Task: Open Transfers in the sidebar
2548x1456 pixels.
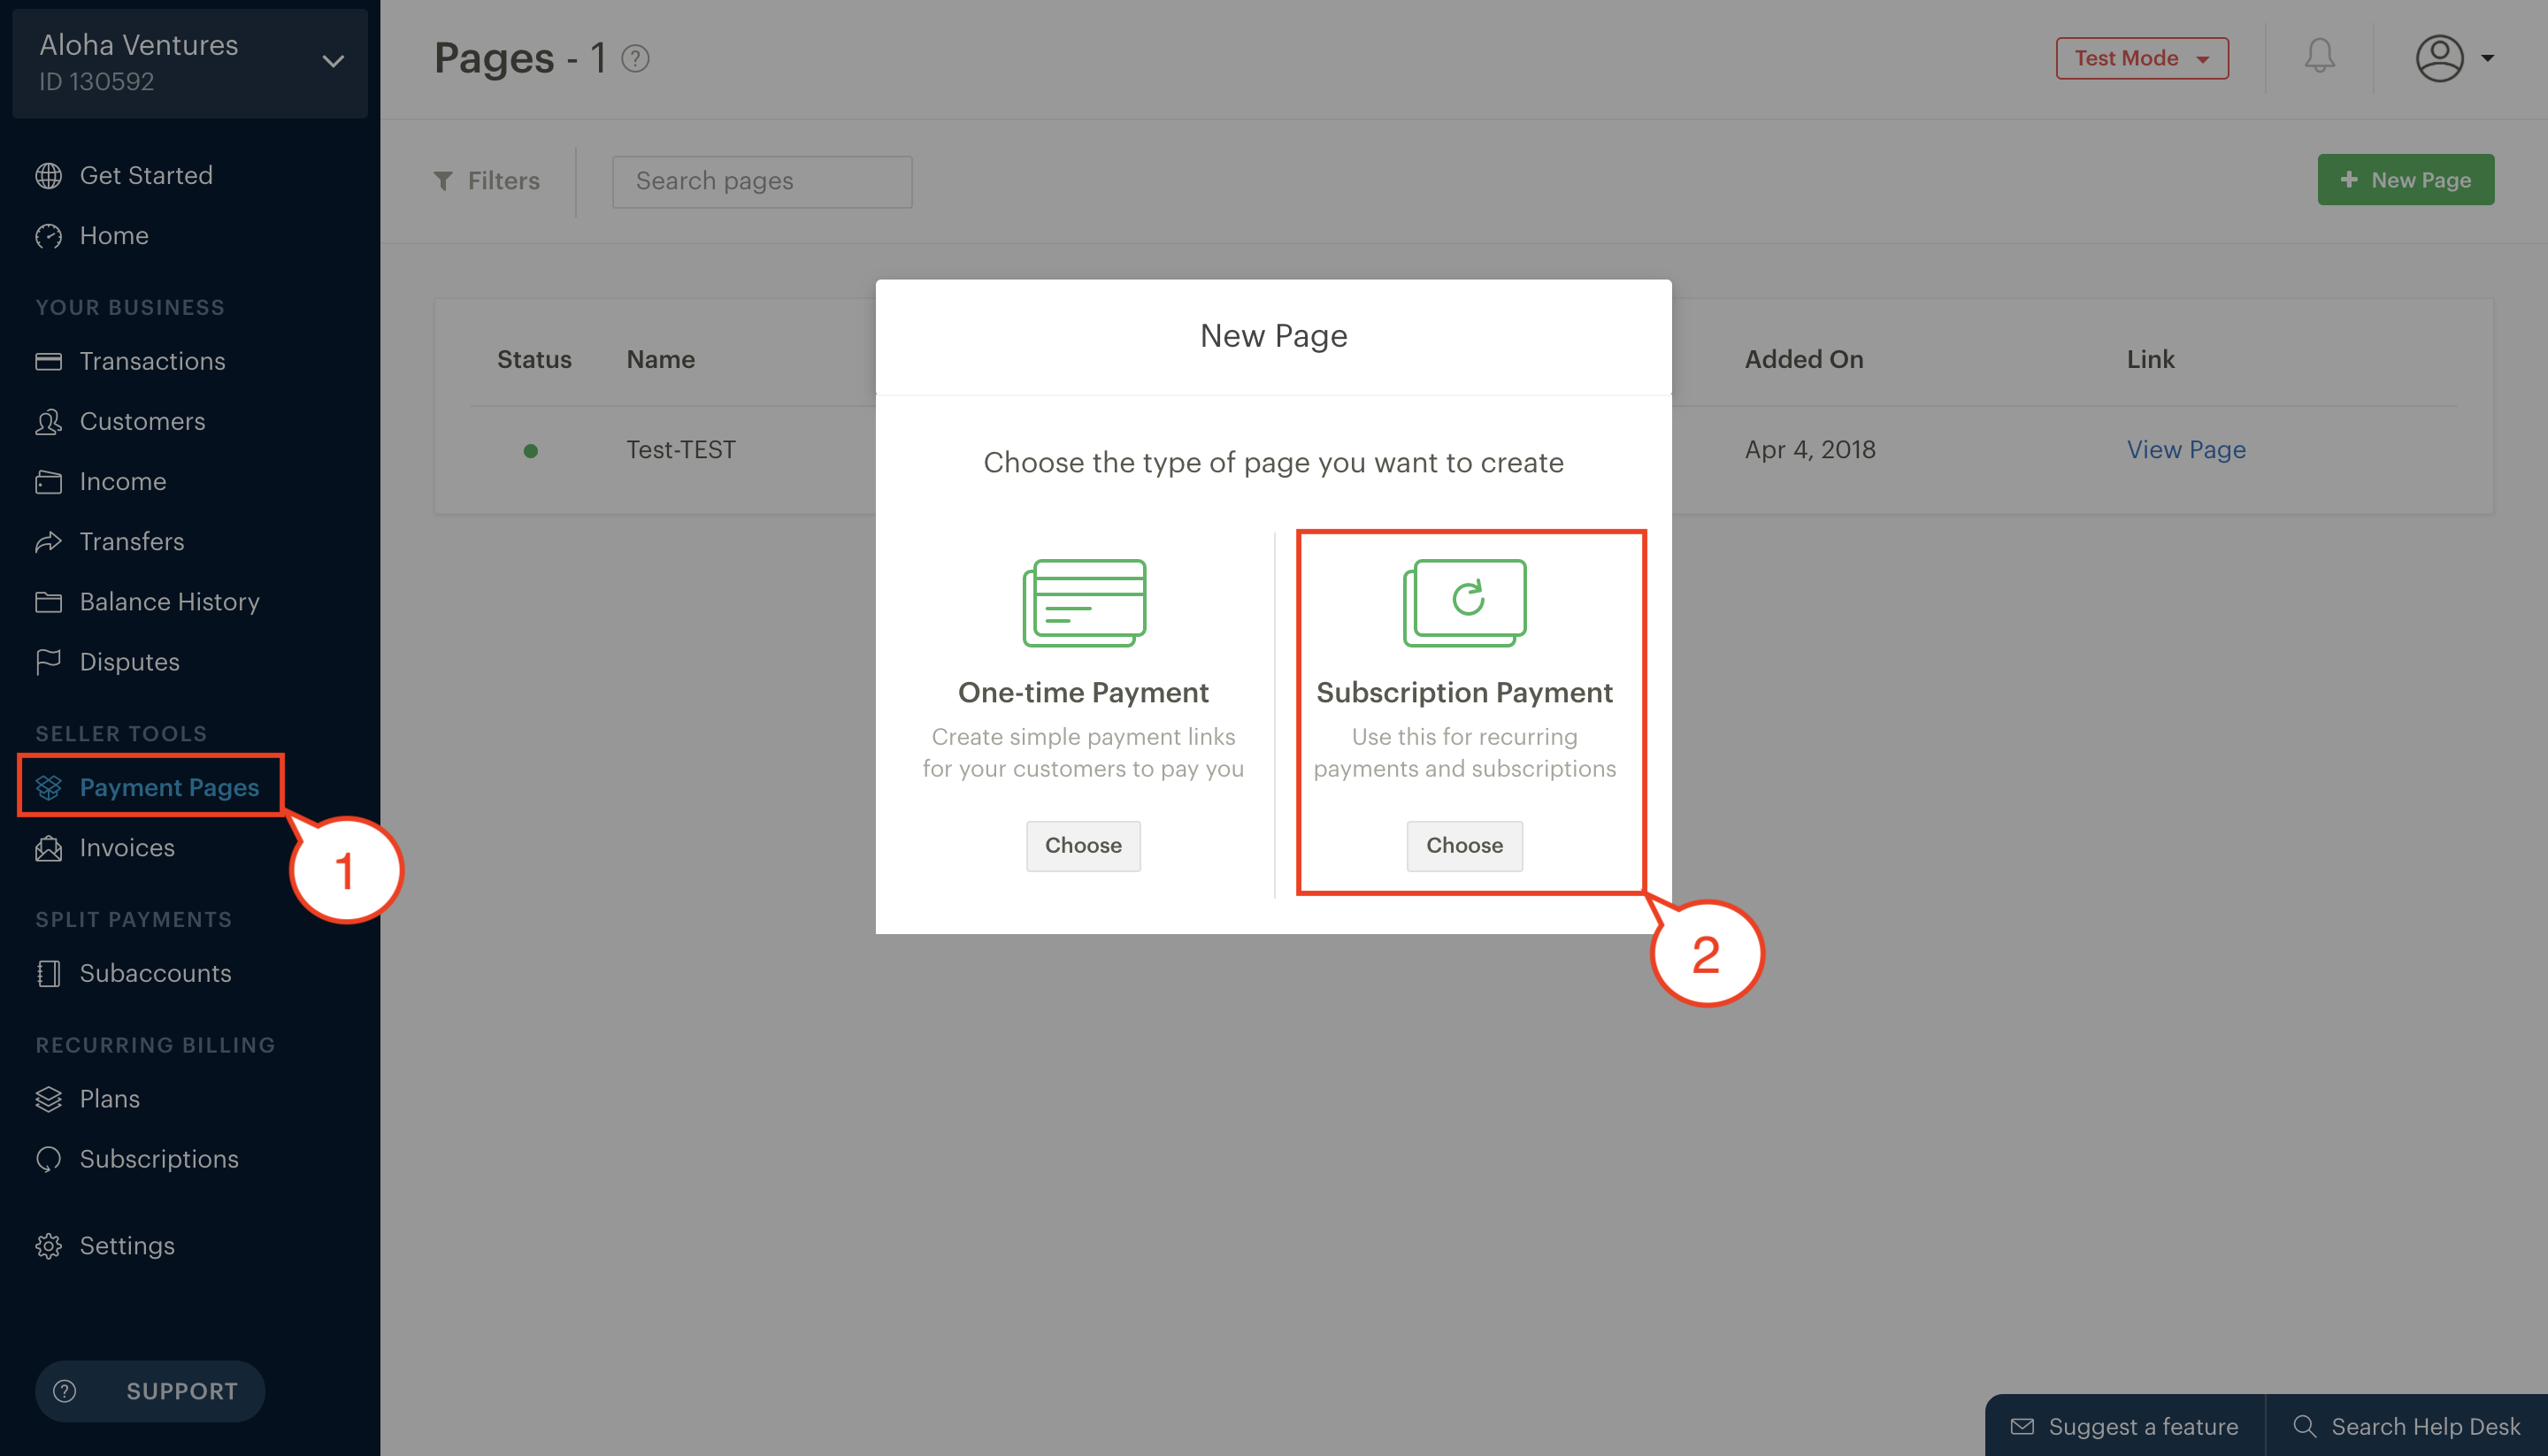Action: (110, 542)
